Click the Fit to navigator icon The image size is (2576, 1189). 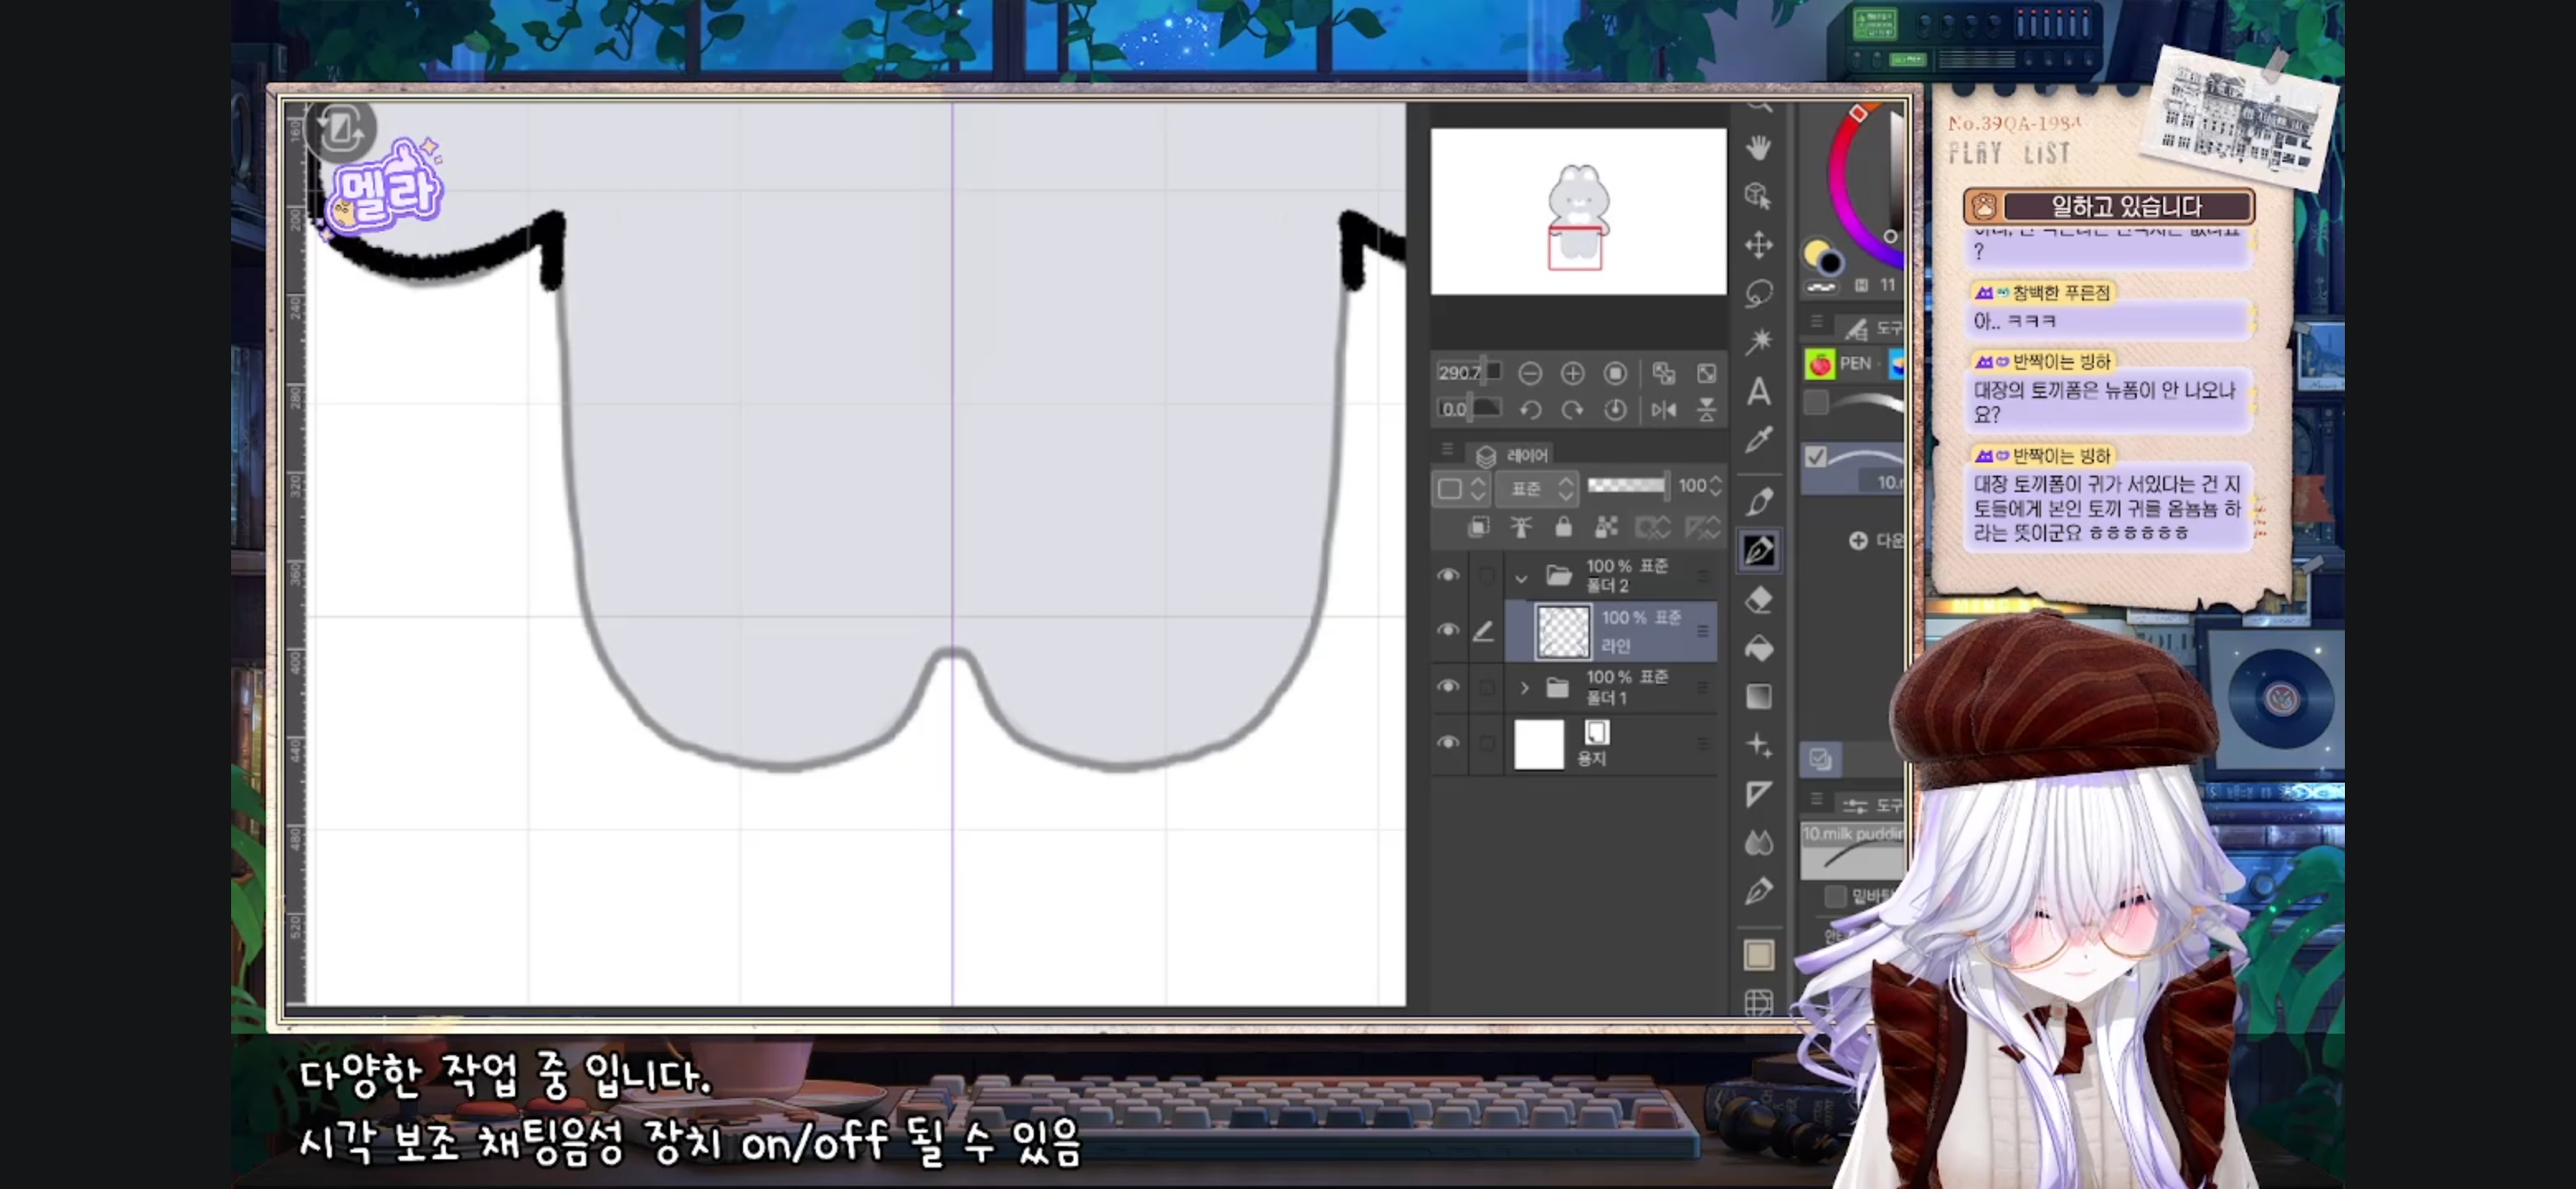[1664, 374]
